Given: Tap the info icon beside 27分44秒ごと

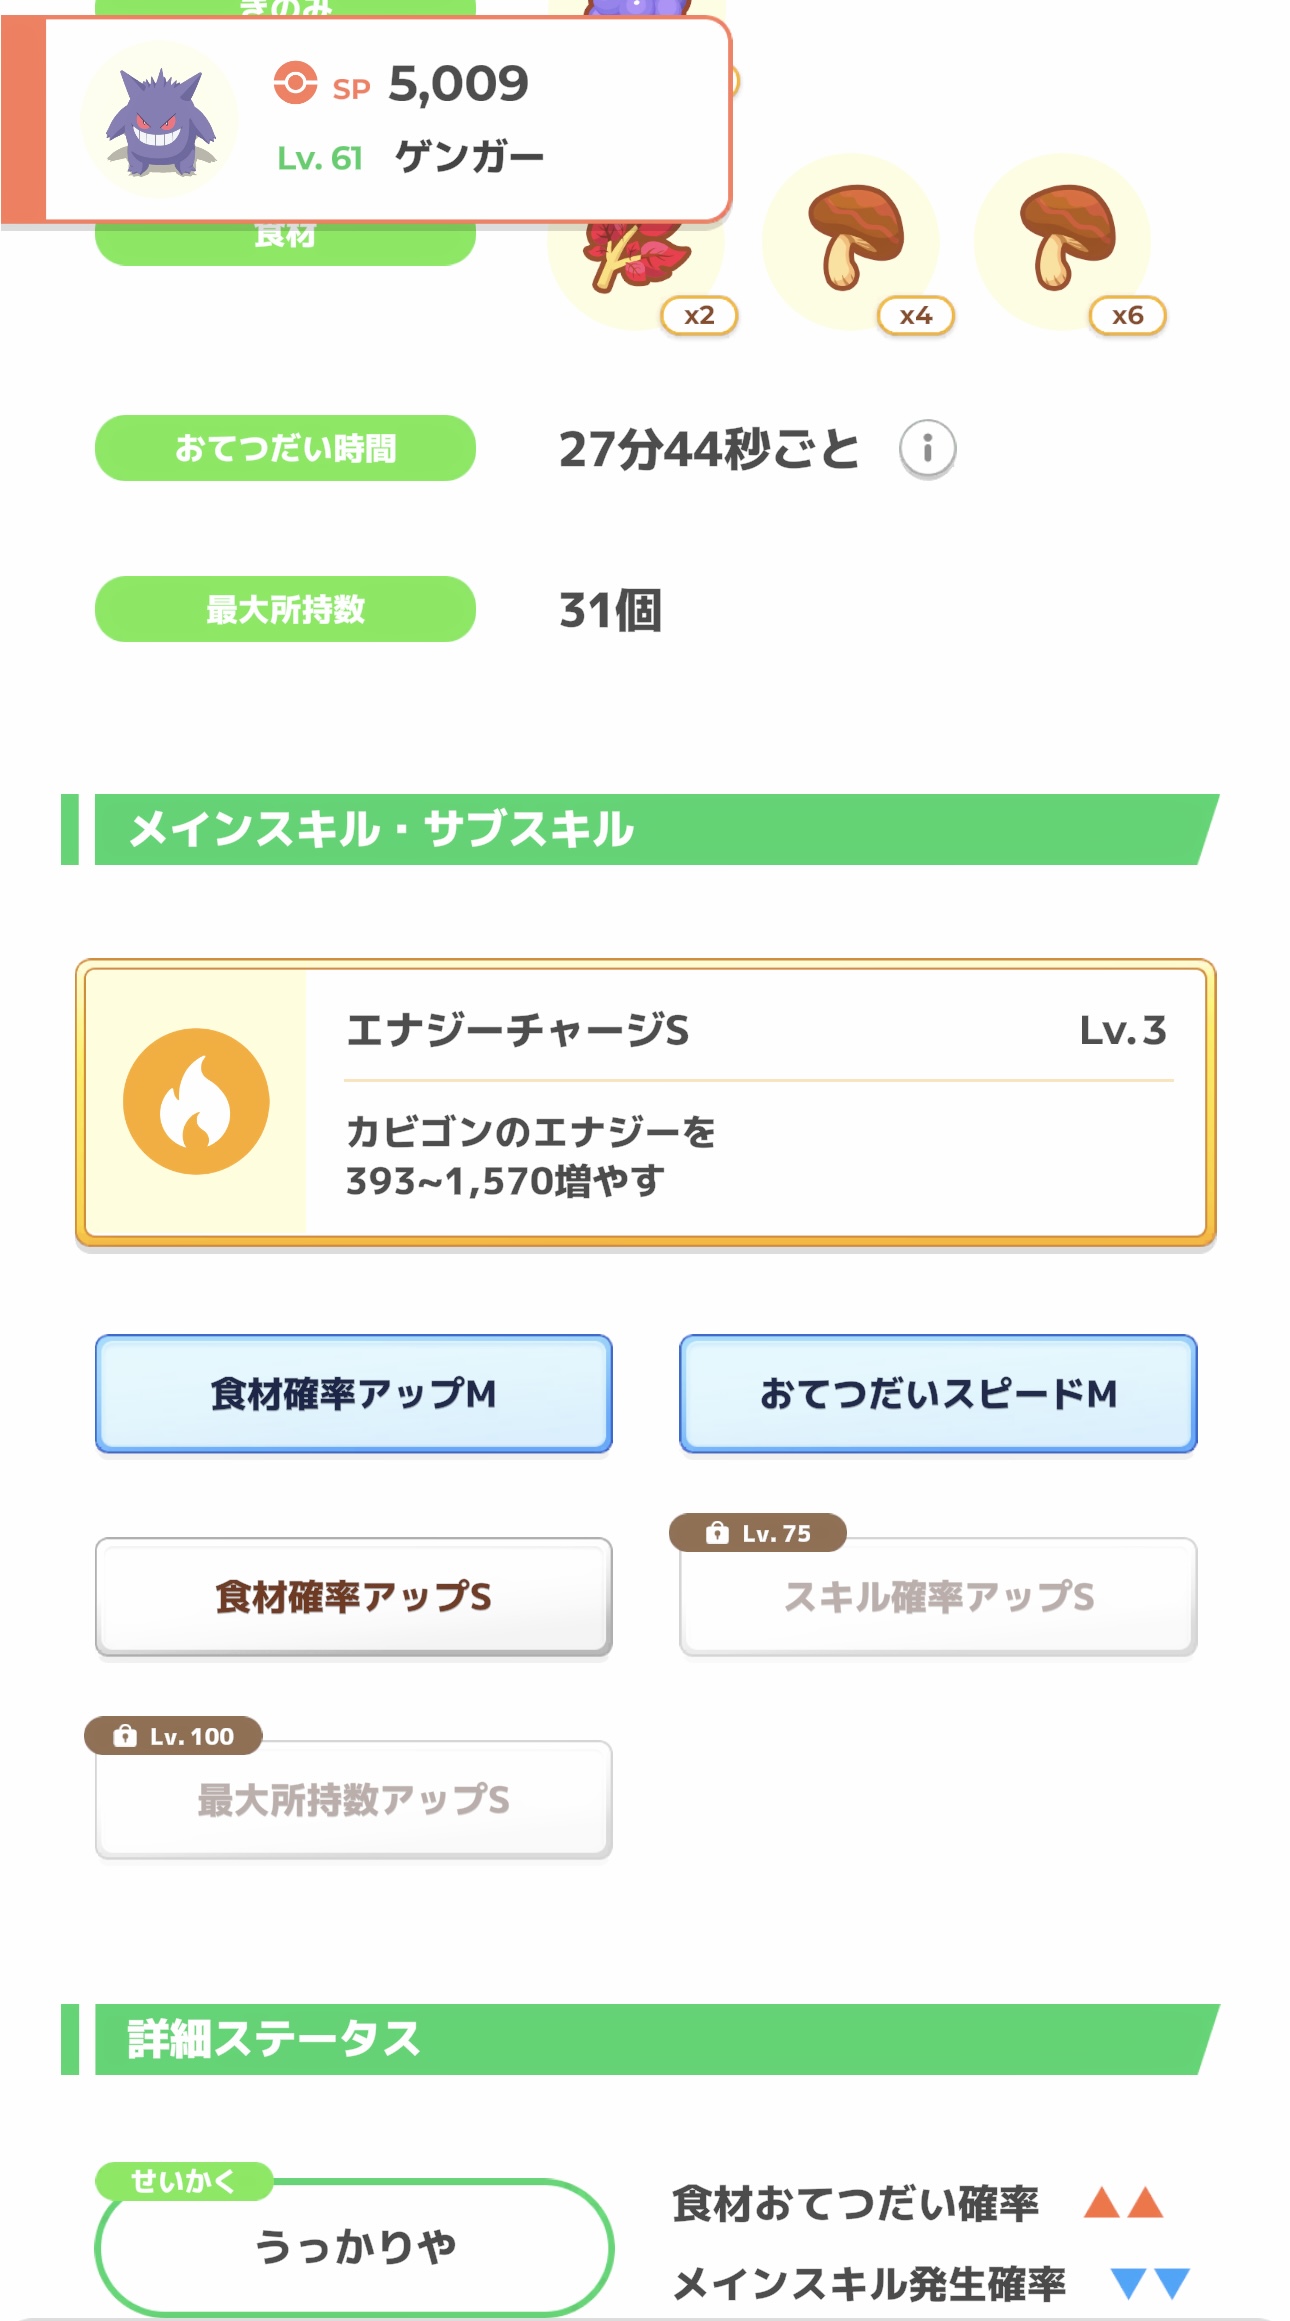Looking at the screenshot, I should (x=927, y=448).
